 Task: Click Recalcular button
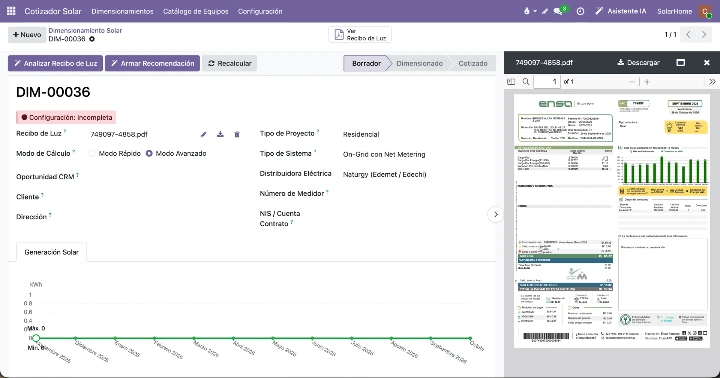[x=230, y=63]
